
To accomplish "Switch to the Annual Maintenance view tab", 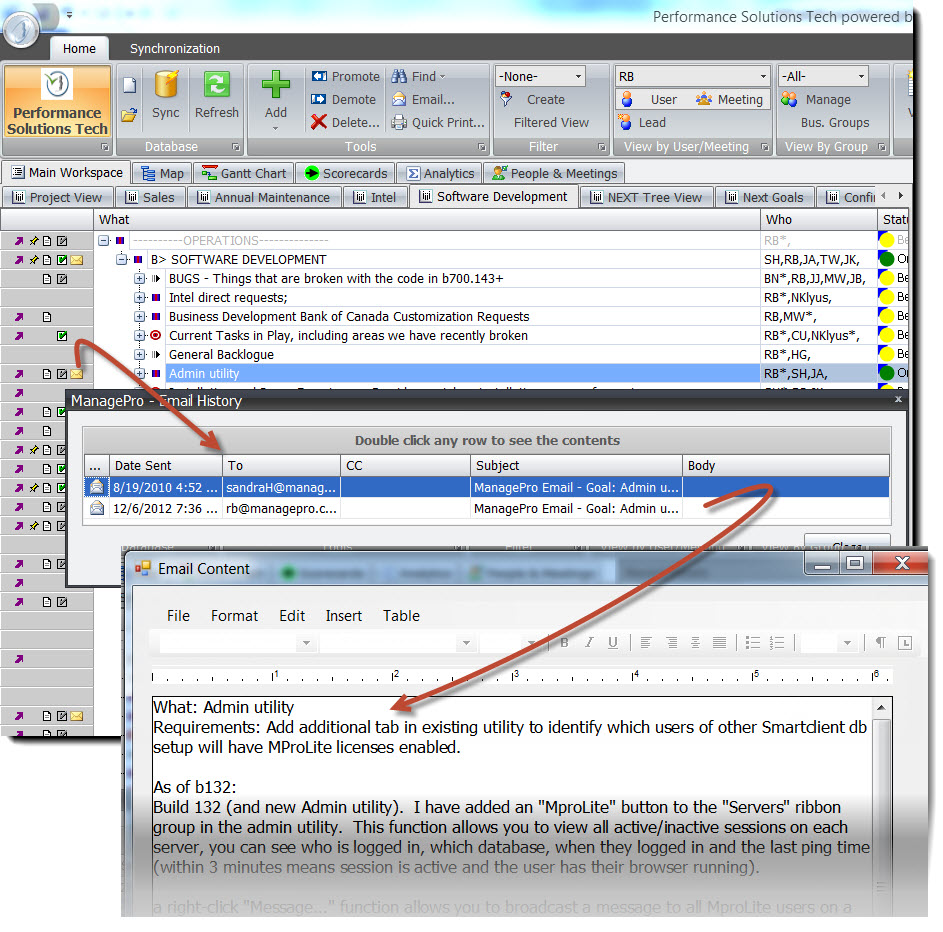I will [x=264, y=197].
